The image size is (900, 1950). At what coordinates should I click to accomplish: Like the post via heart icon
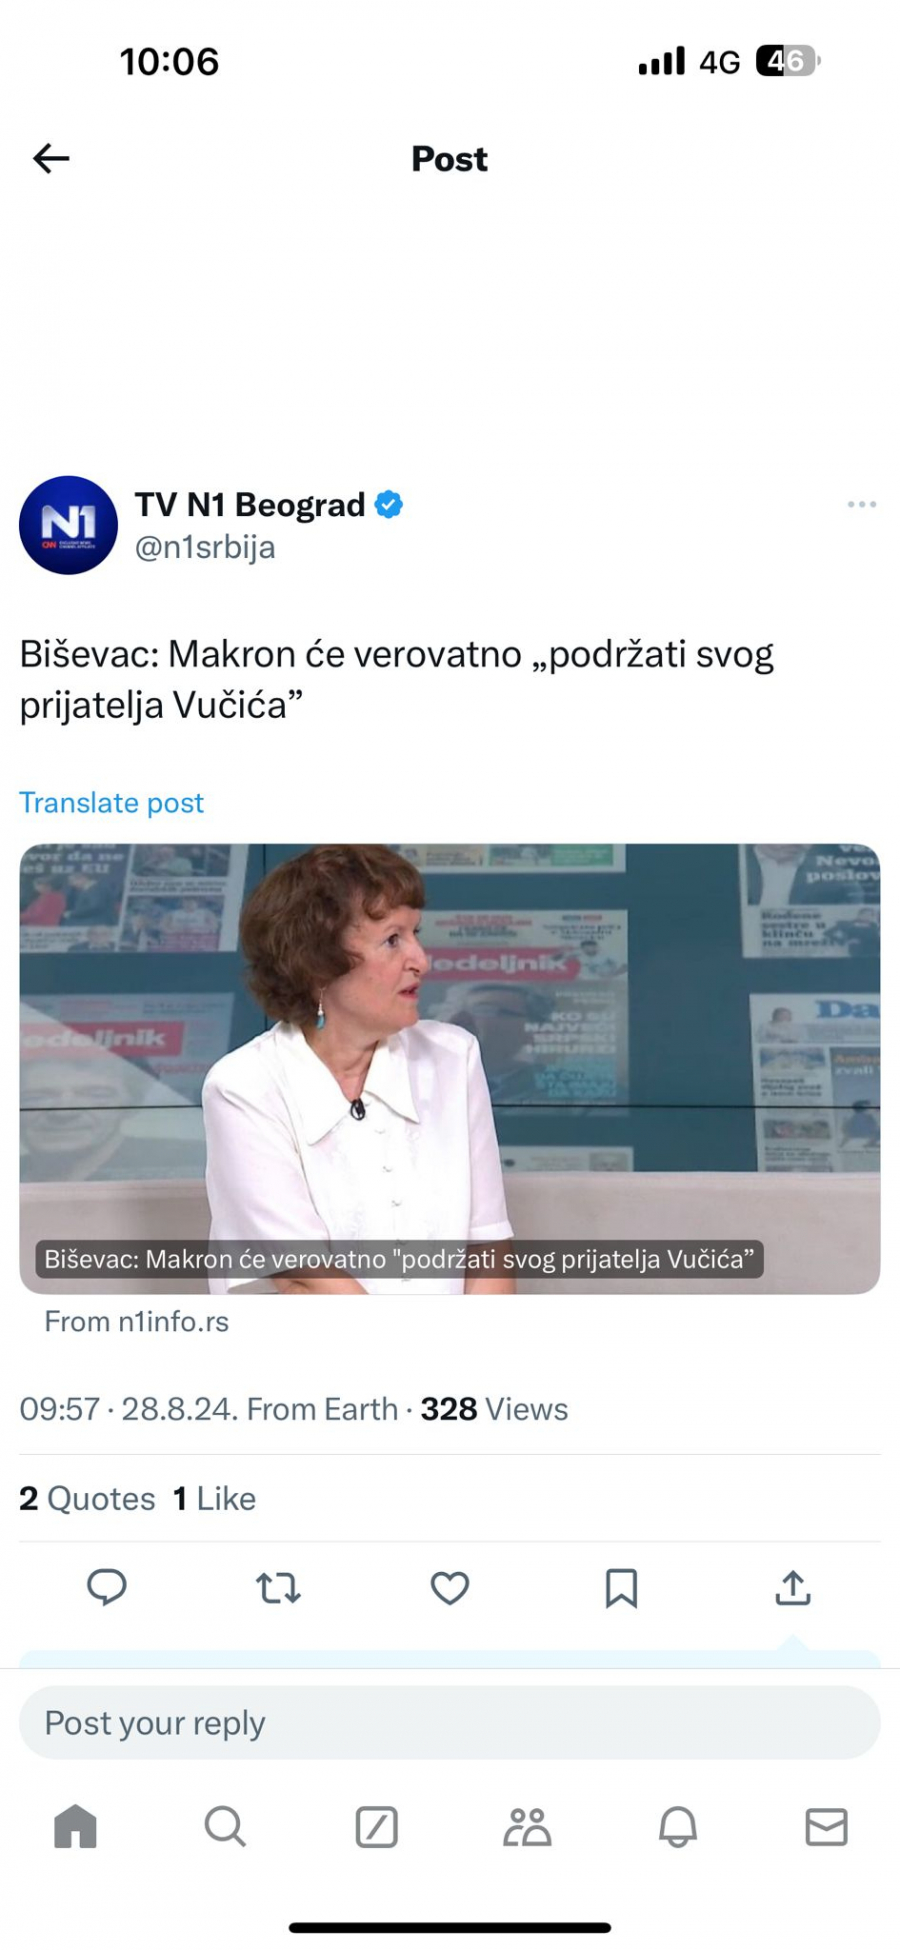(x=449, y=1588)
